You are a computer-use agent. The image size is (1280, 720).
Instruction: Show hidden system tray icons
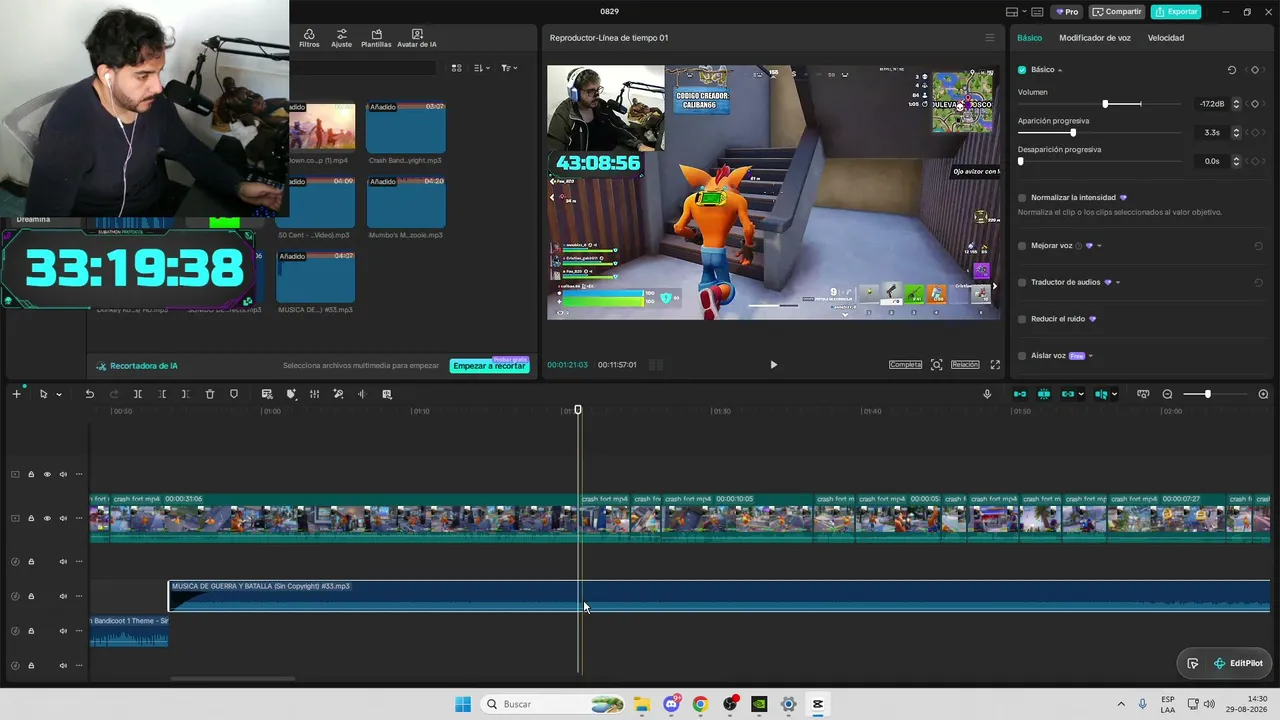pyautogui.click(x=1121, y=704)
